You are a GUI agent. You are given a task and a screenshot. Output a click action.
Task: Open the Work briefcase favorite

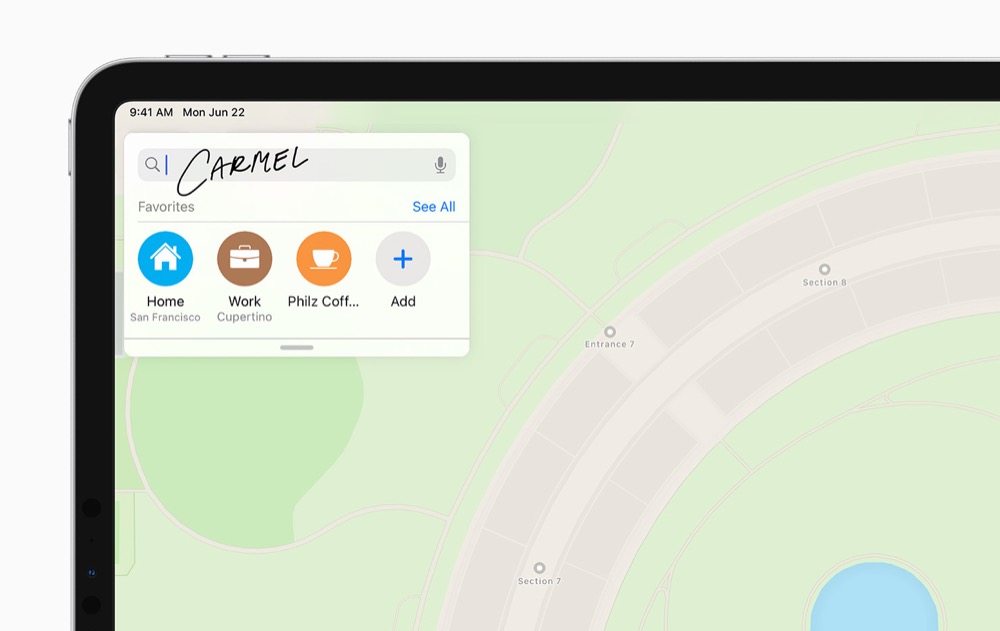pyautogui.click(x=244, y=258)
